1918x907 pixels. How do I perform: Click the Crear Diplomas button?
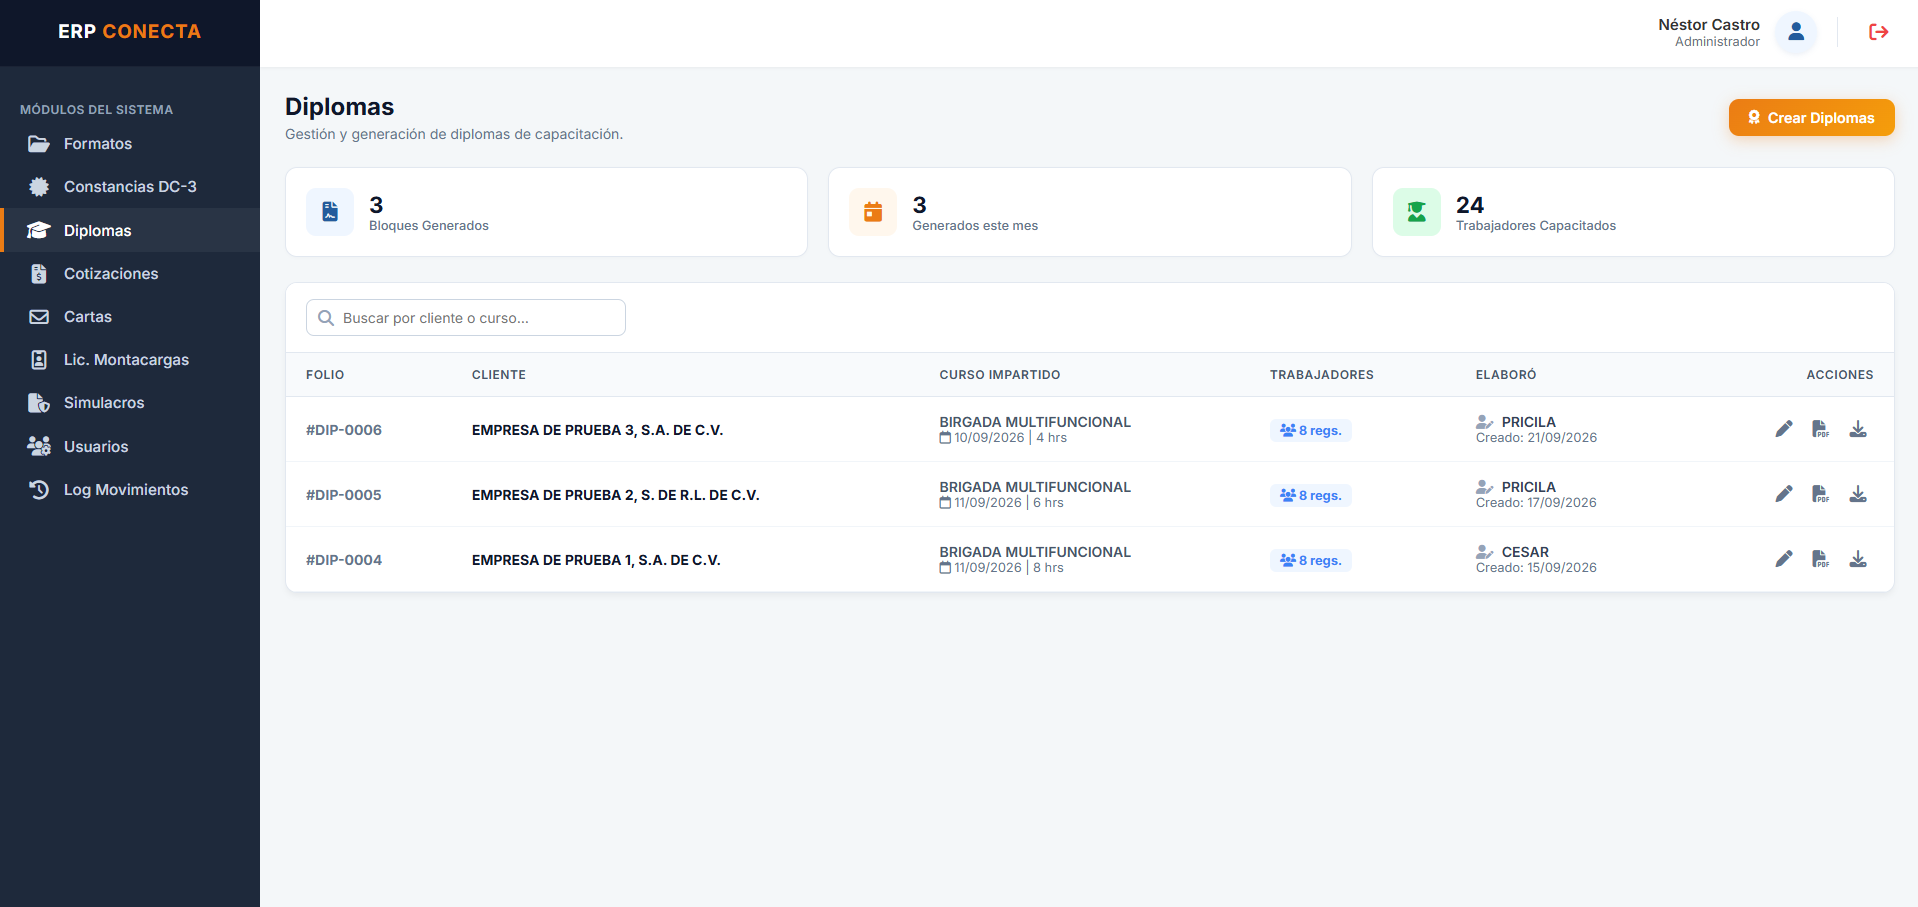click(1811, 118)
